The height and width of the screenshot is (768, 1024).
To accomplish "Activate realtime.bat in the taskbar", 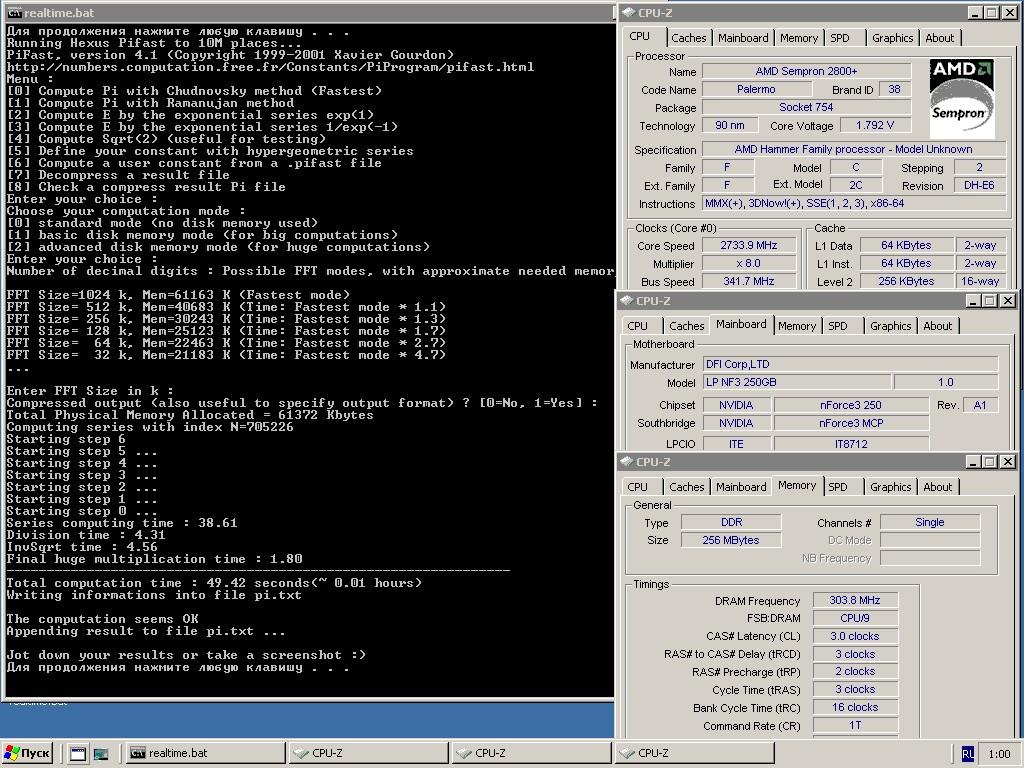I will 204,753.
